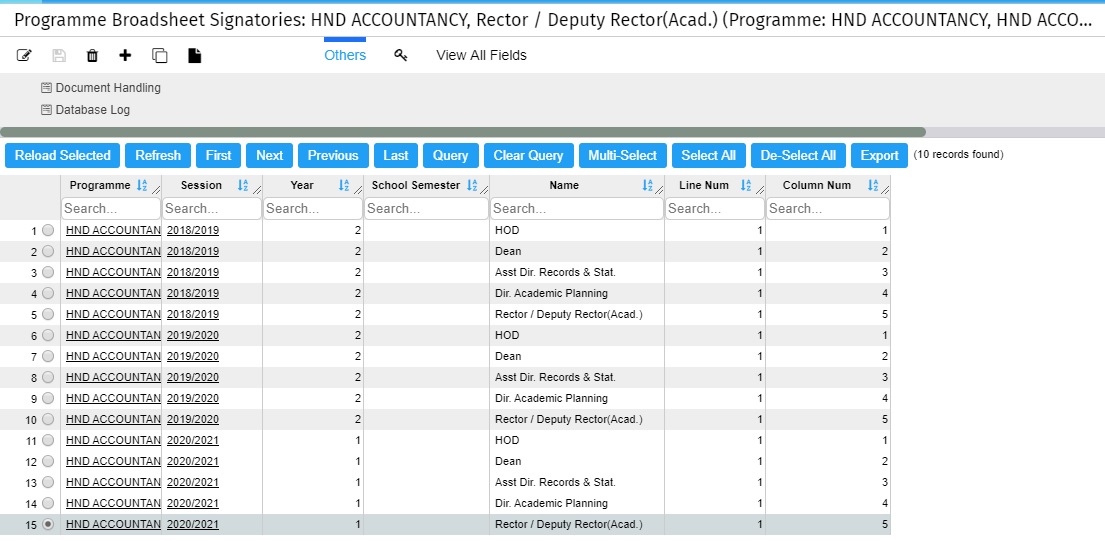This screenshot has height=541, width=1105.
Task: Sort by Column Num column icon
Action: 873,185
